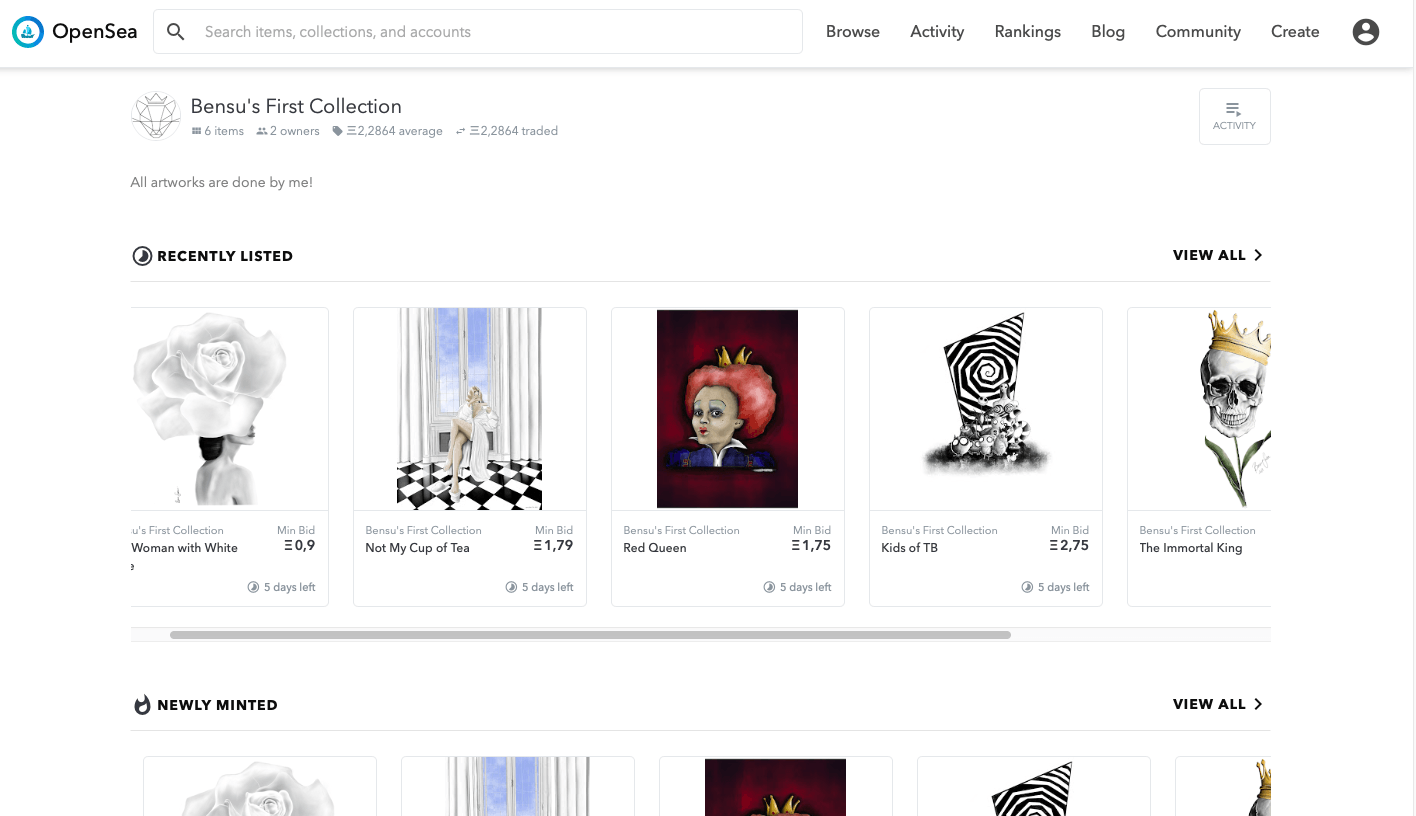Image resolution: width=1416 pixels, height=816 pixels.
Task: Click the search magnifier icon
Action: pyautogui.click(x=176, y=32)
